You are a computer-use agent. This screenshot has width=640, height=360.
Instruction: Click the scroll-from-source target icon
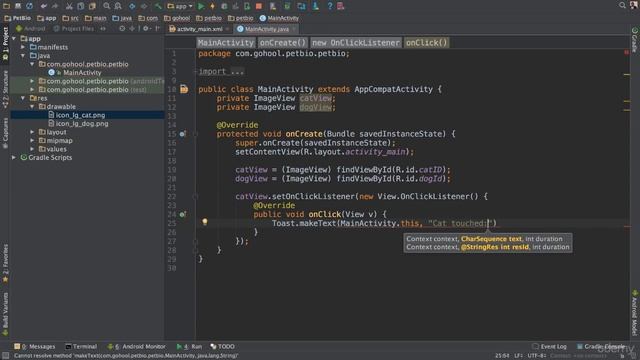coord(122,29)
